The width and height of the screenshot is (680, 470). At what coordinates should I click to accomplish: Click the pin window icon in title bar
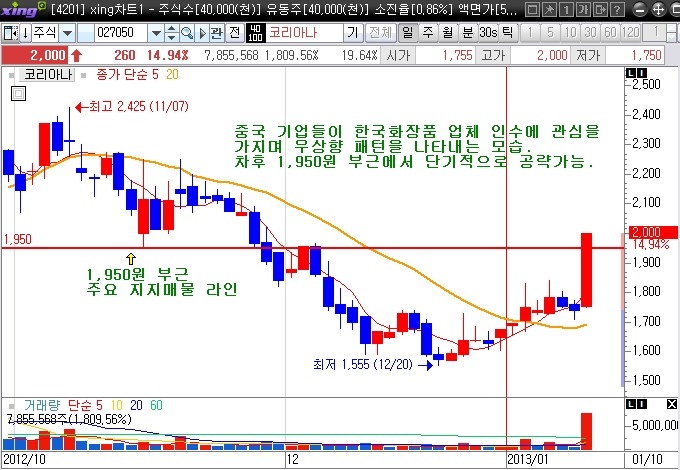point(550,9)
